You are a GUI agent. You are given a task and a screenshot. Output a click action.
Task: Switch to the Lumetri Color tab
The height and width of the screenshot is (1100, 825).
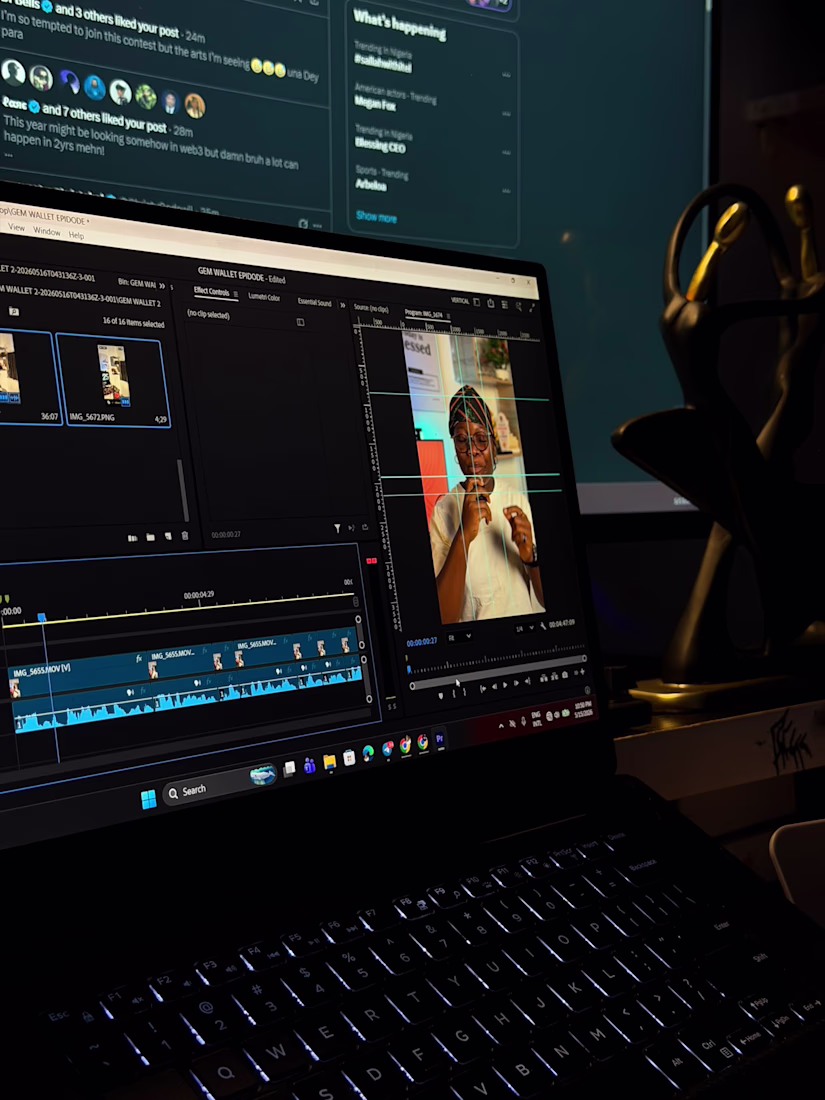pyautogui.click(x=264, y=297)
